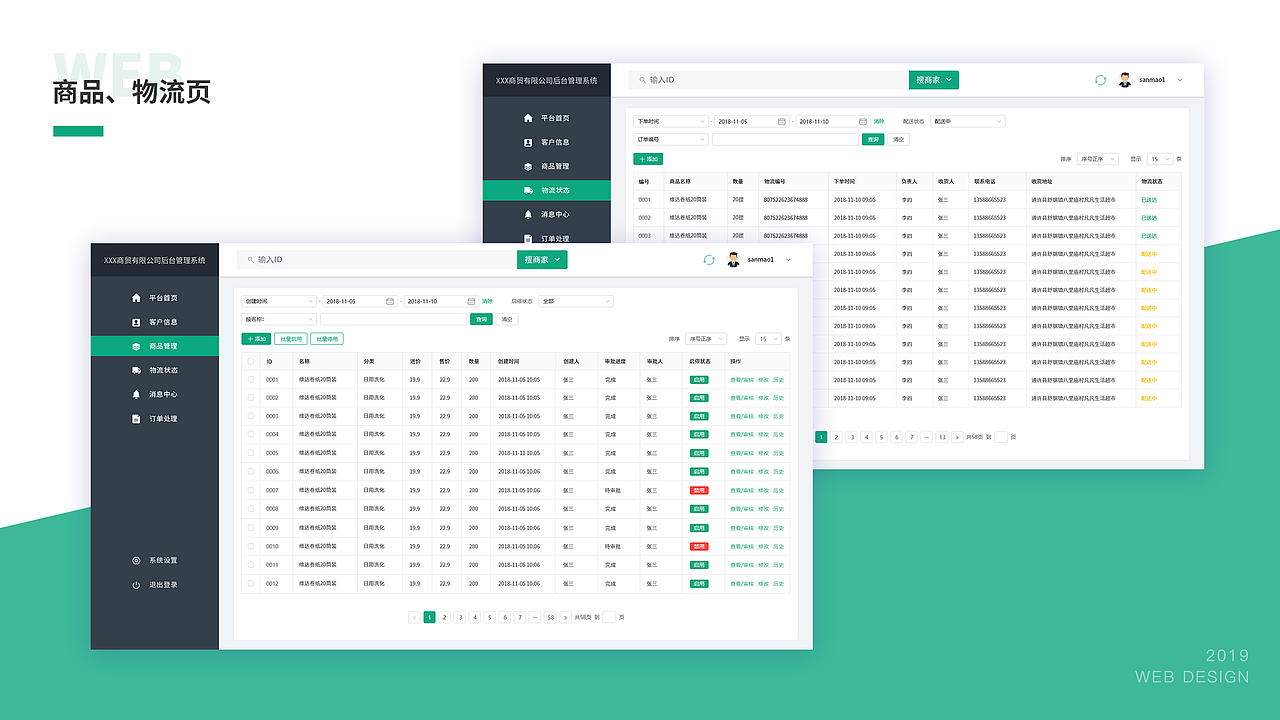Open start date calendar icon in logistics window
Viewport: 1280px width, 720px height.
point(782,121)
